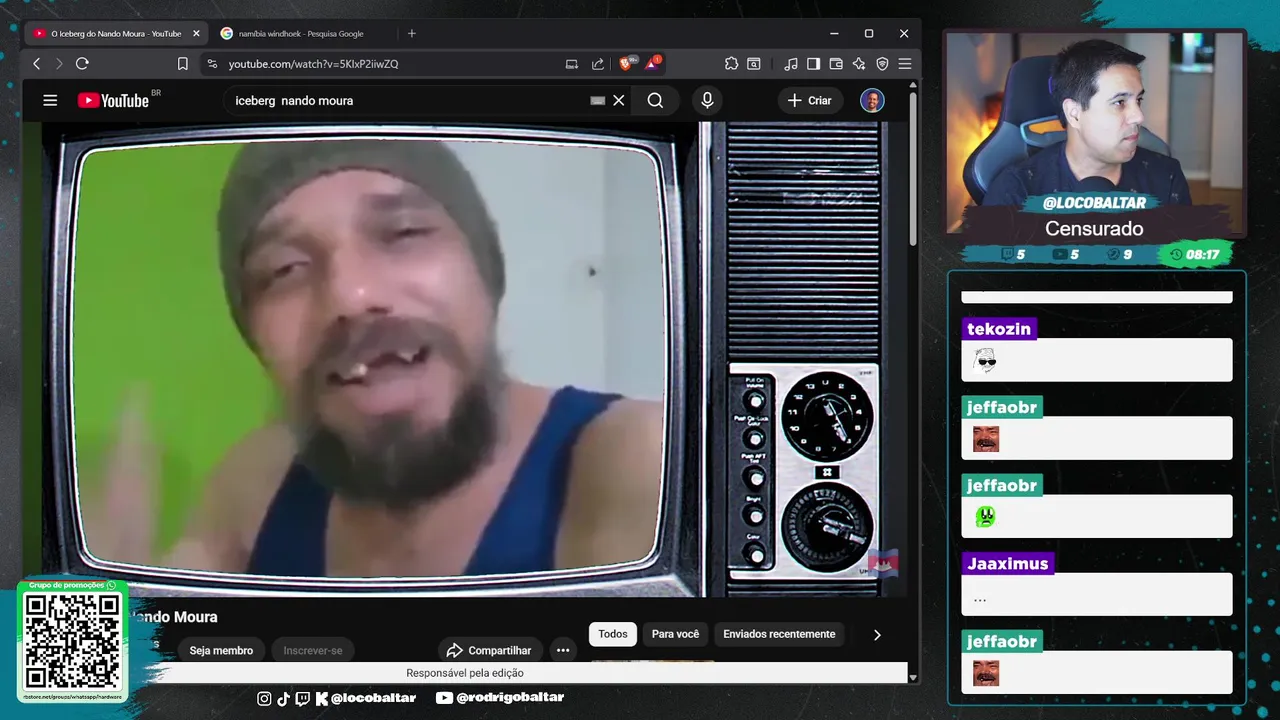Click the Twitch icon in overlay footer

[302, 698]
